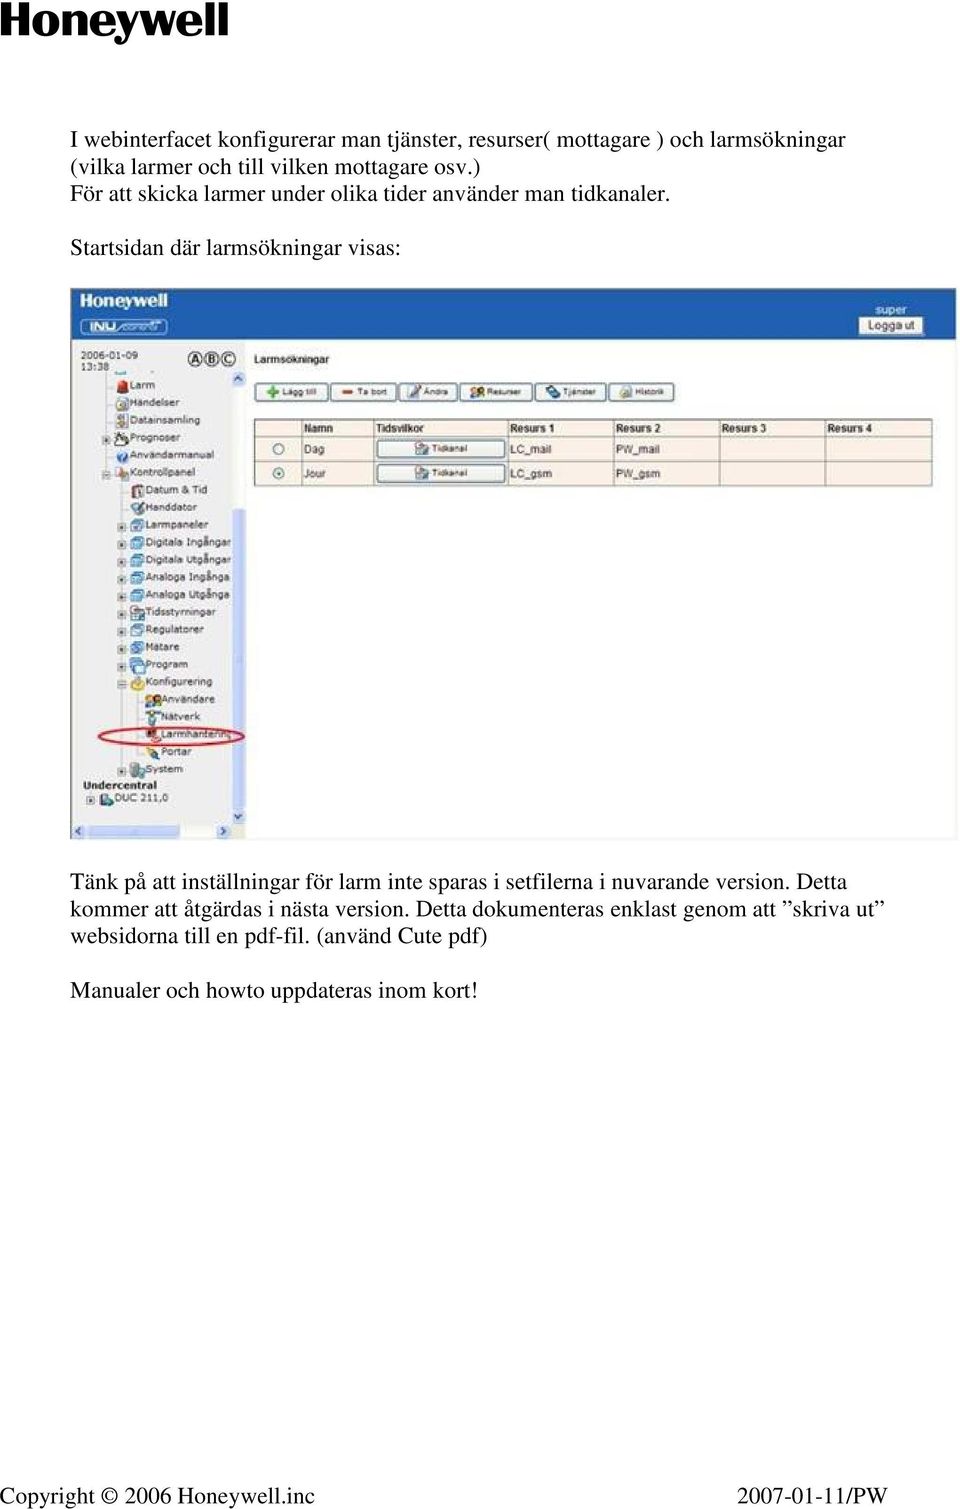Click the PW_mail cell
This screenshot has width=960, height=1509.
tap(667, 450)
